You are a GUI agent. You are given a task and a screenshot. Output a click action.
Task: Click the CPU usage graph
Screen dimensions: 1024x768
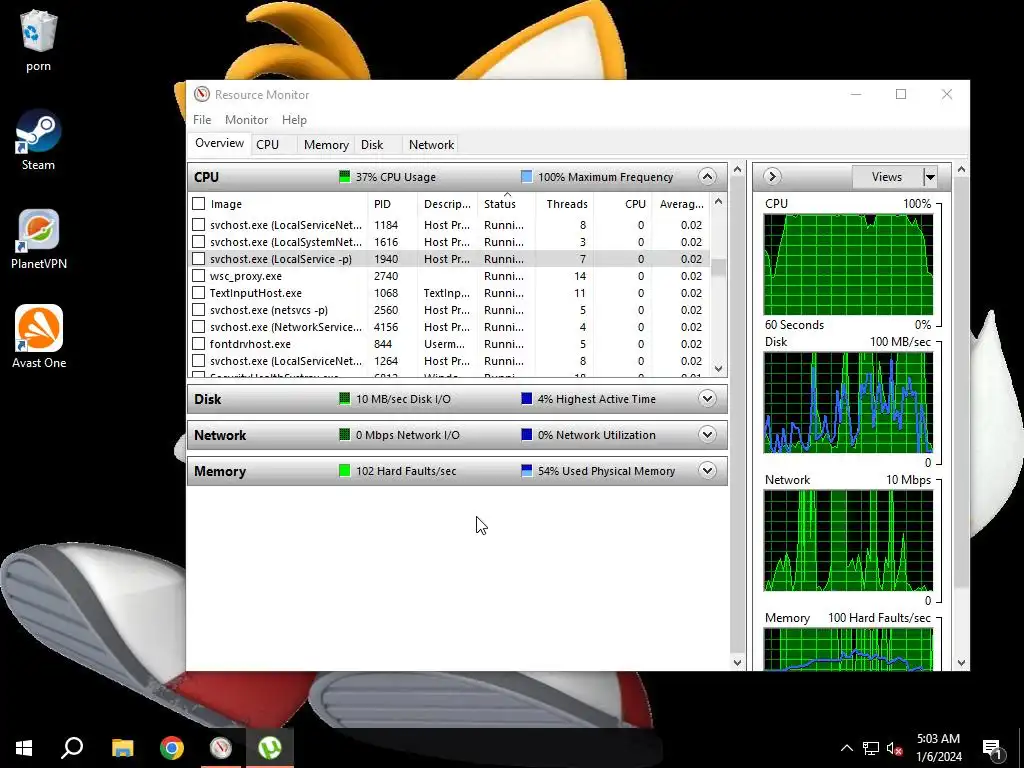(848, 264)
